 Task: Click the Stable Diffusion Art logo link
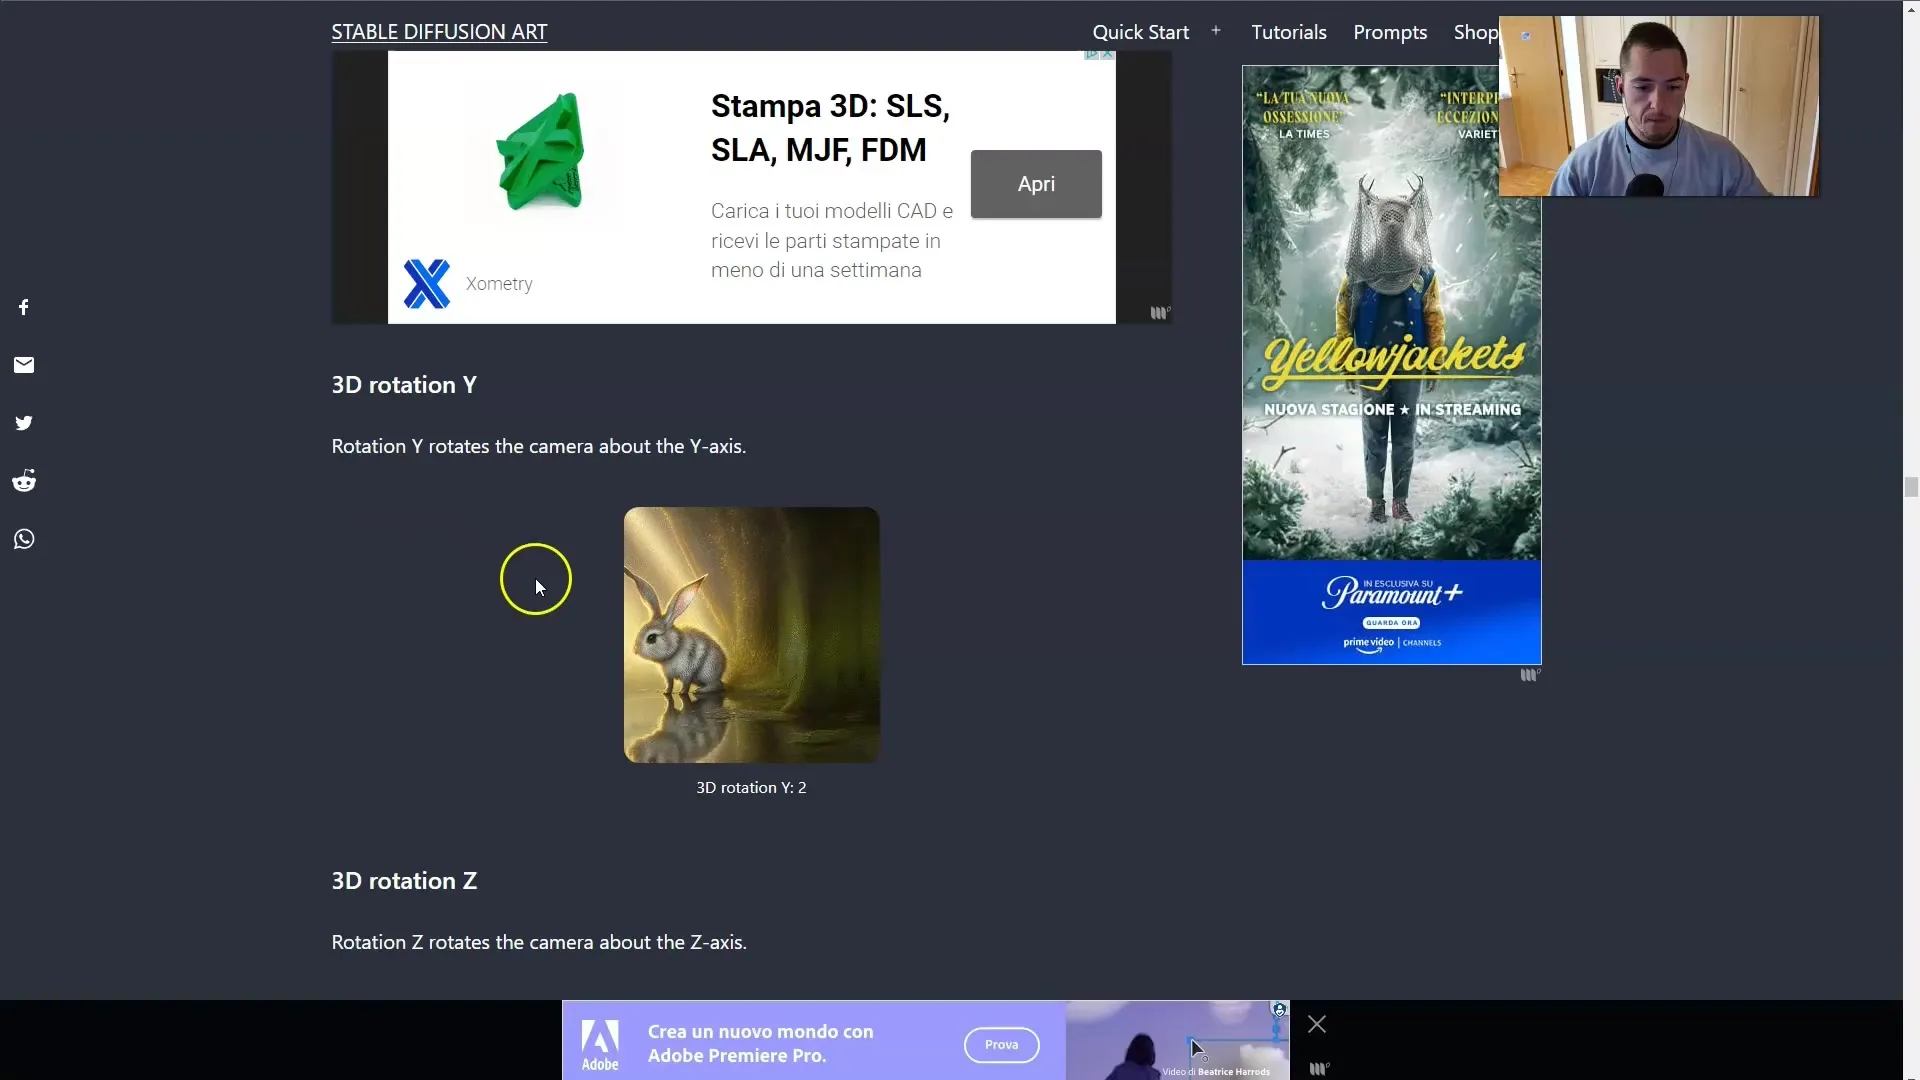pos(439,32)
